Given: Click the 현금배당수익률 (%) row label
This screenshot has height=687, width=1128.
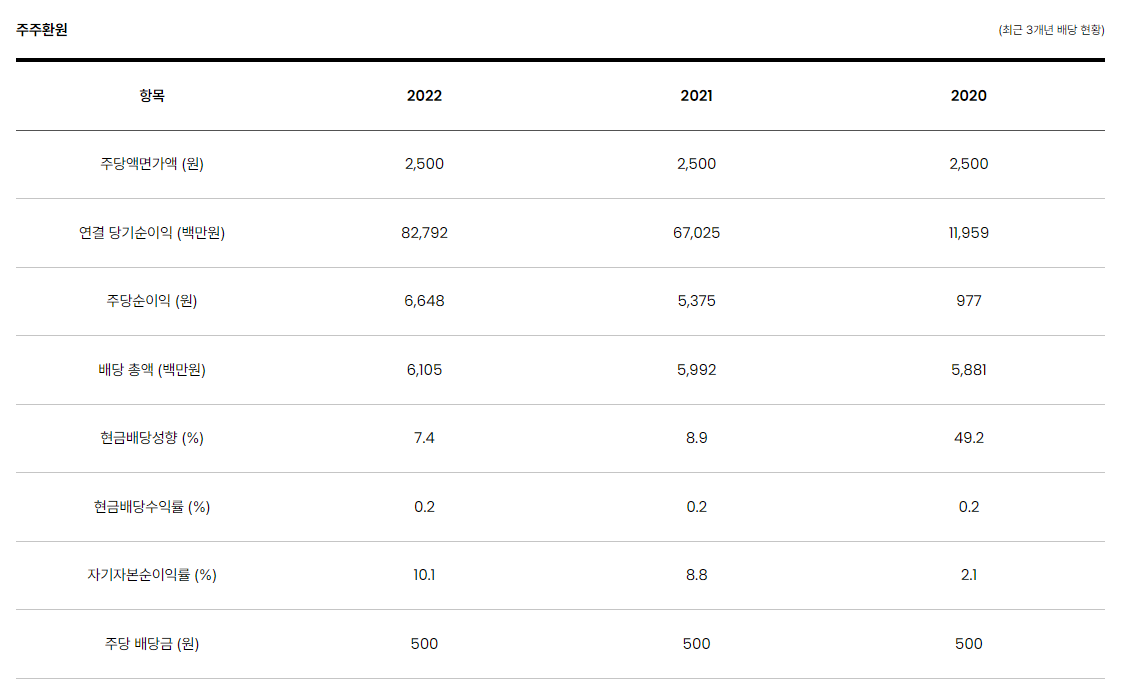Looking at the screenshot, I should 152,507.
